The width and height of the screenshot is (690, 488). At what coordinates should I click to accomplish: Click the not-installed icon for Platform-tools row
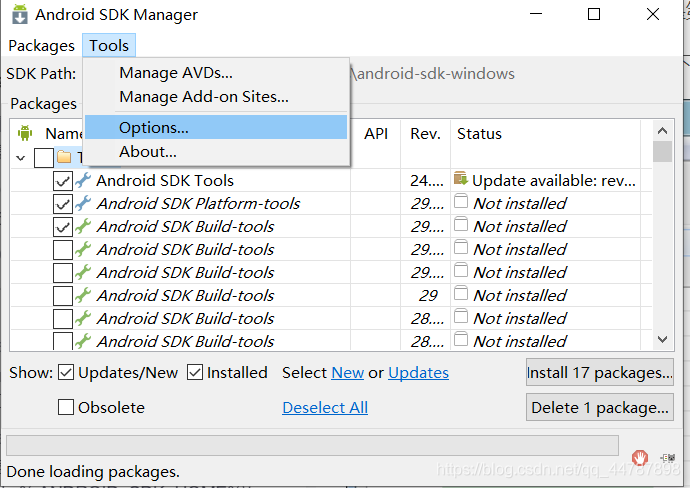tap(461, 201)
